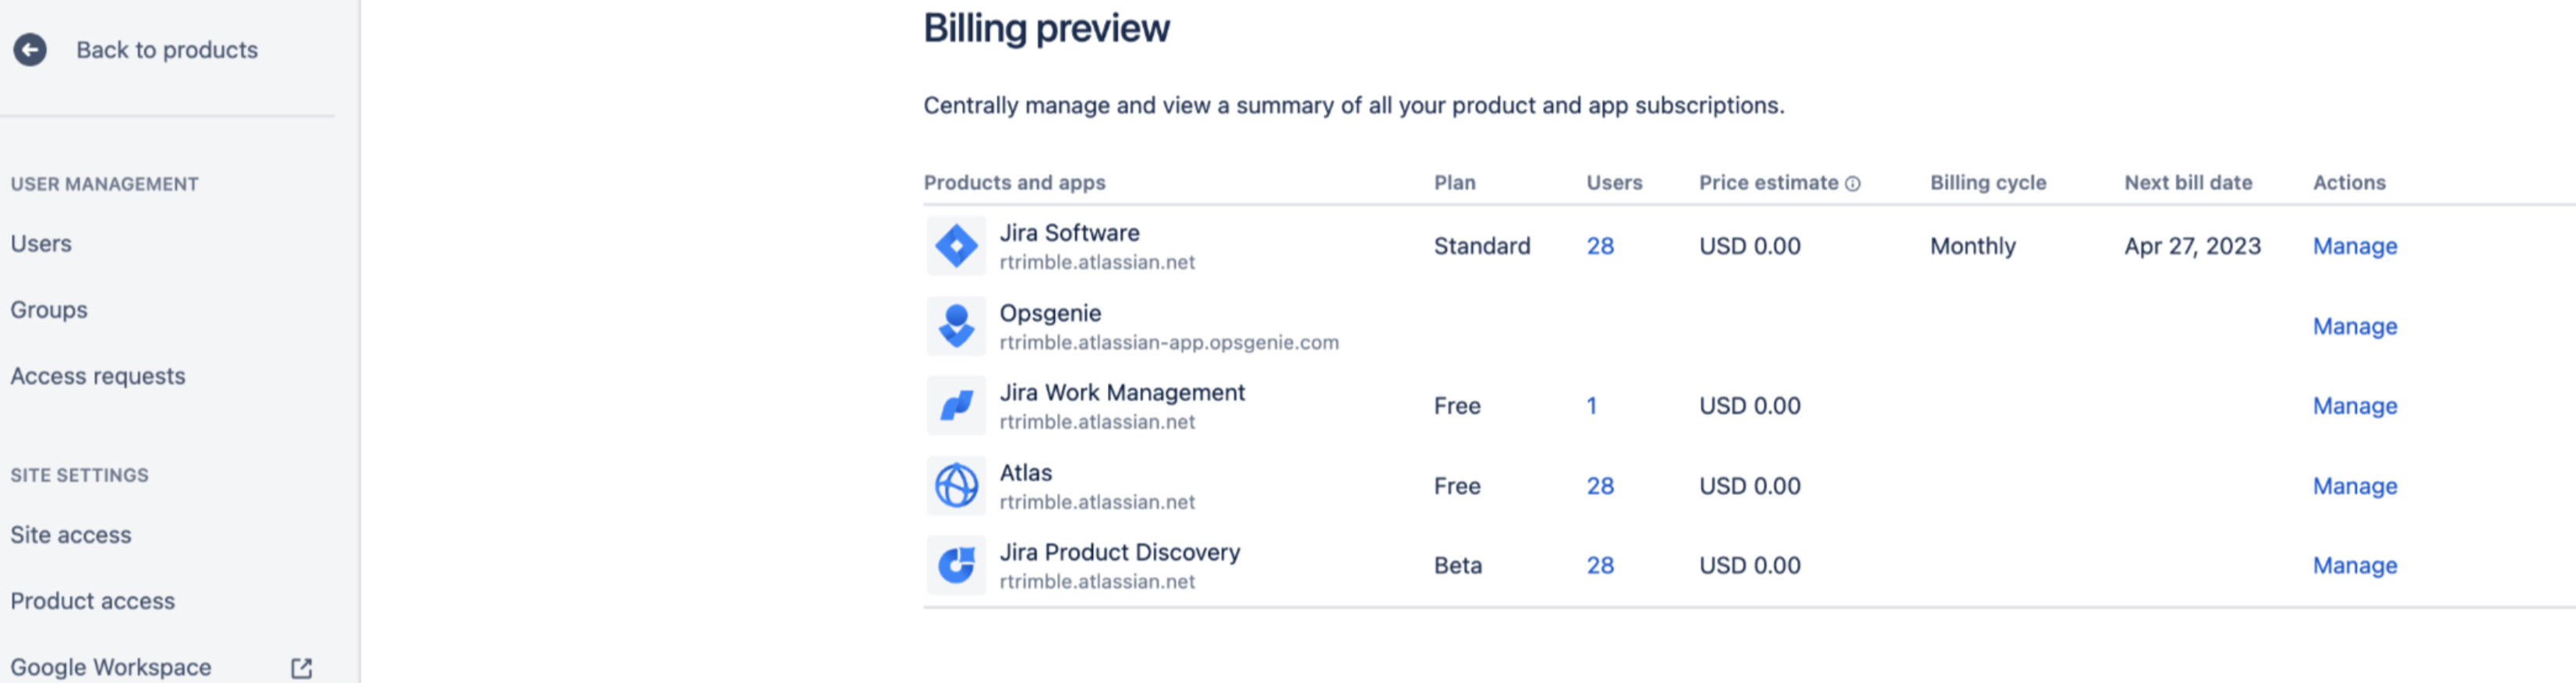The image size is (2576, 683).
Task: Click the Products and apps column header
Action: click(1014, 183)
